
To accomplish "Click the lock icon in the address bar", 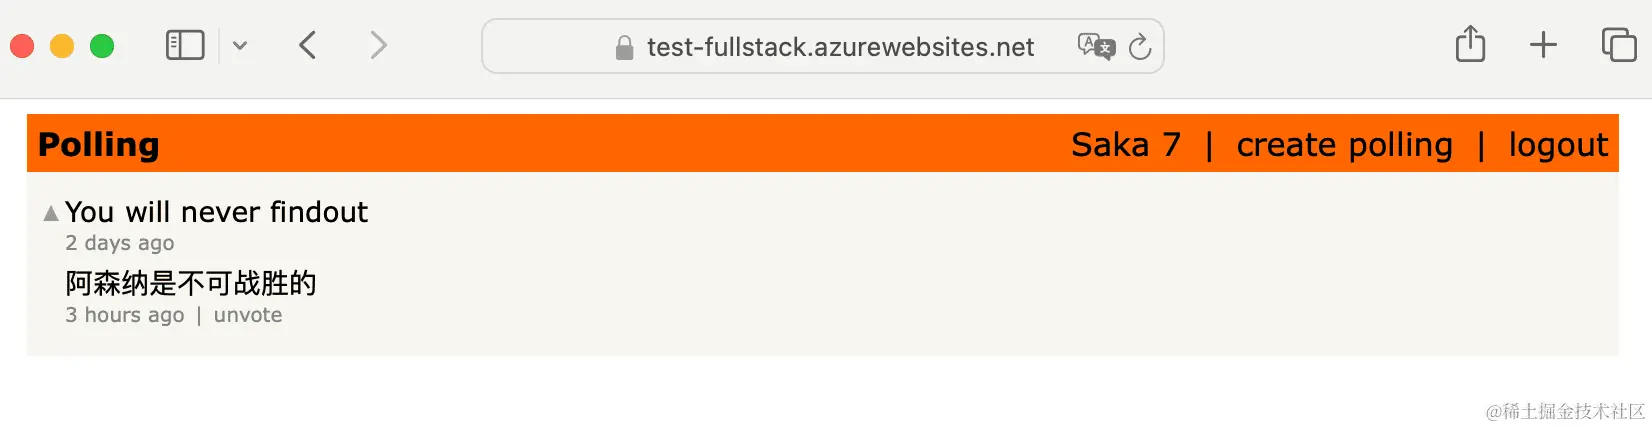I will (624, 47).
